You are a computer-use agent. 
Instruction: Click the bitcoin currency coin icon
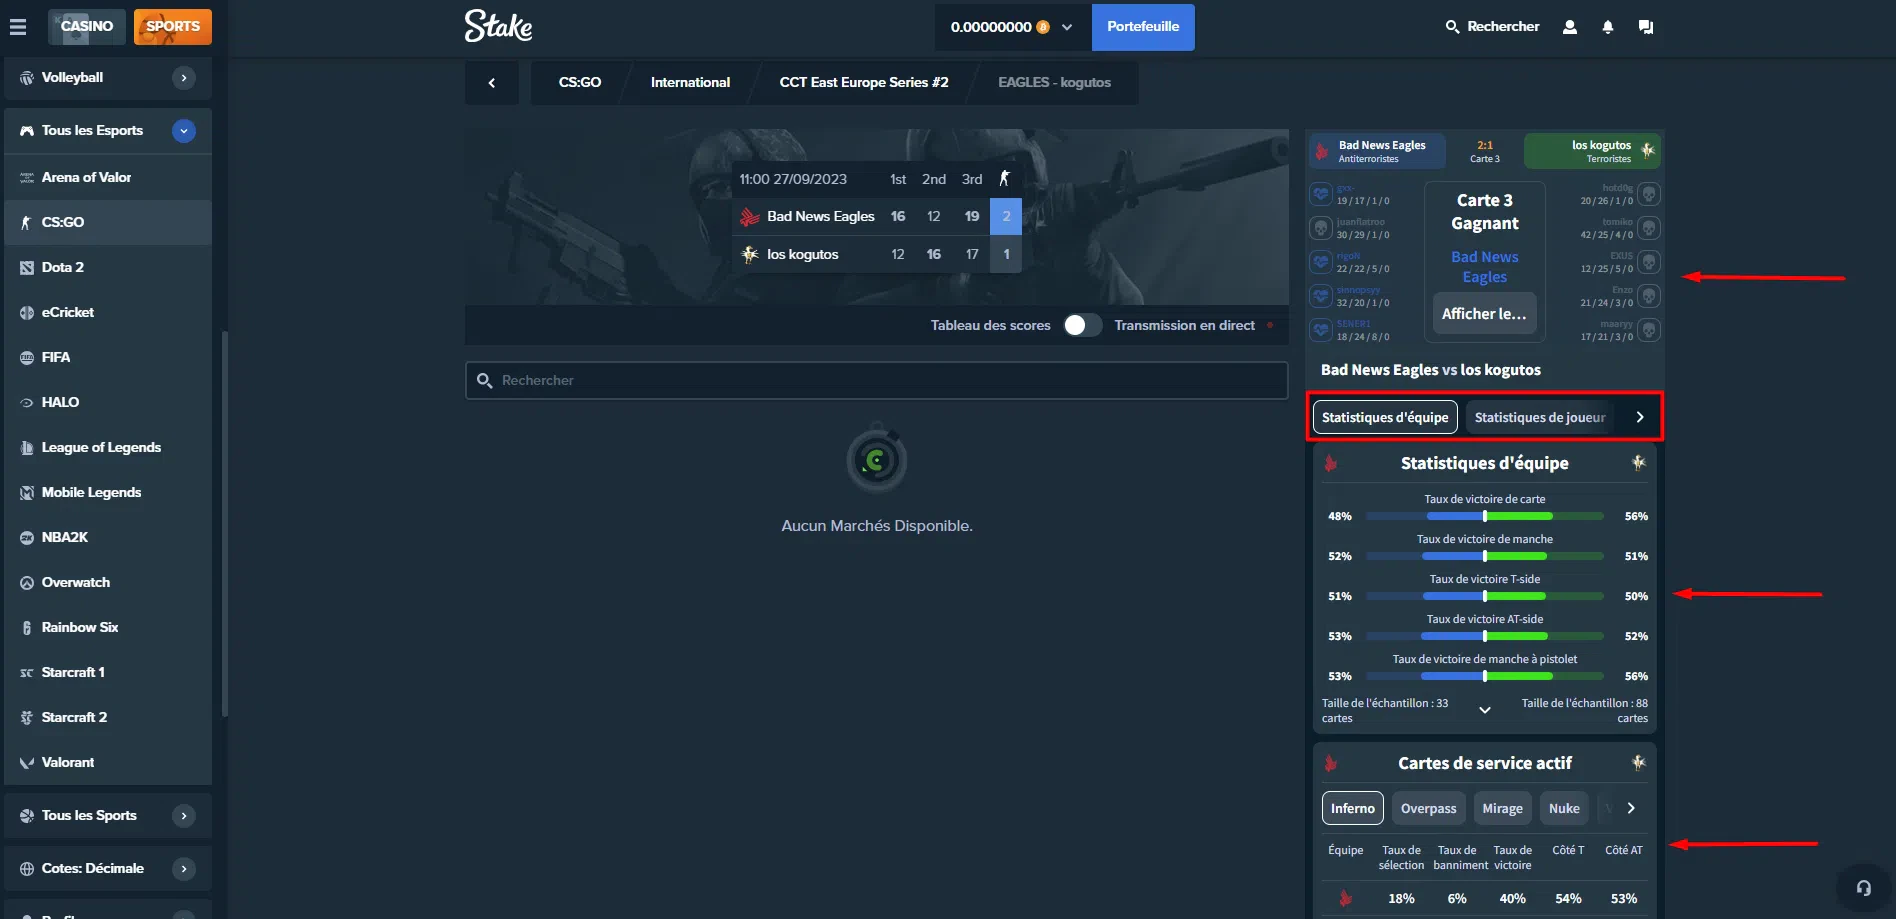point(1043,27)
